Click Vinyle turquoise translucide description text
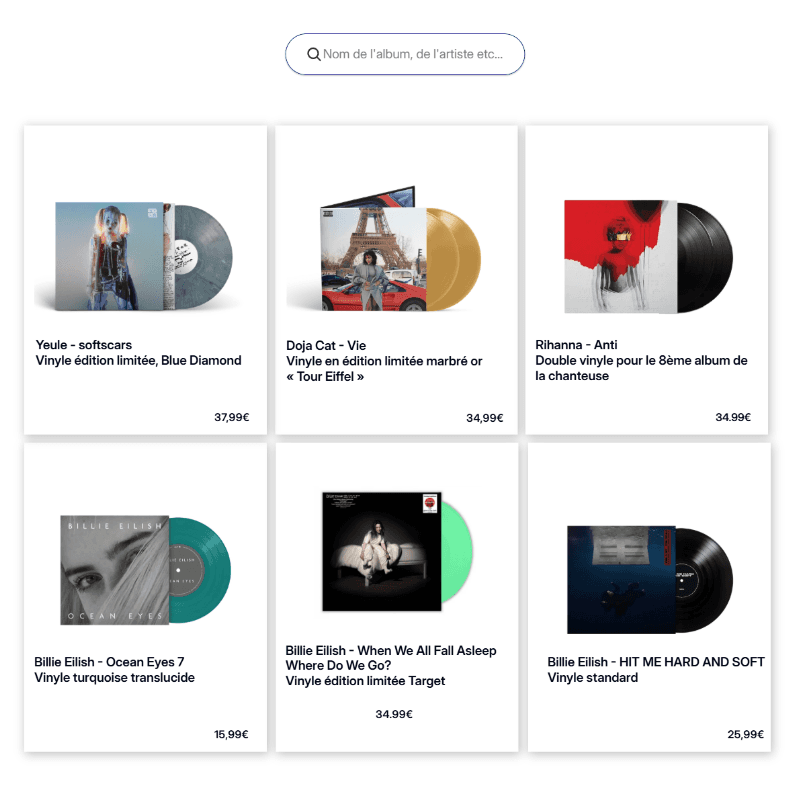Image resolution: width=795 pixels, height=789 pixels. pos(115,677)
